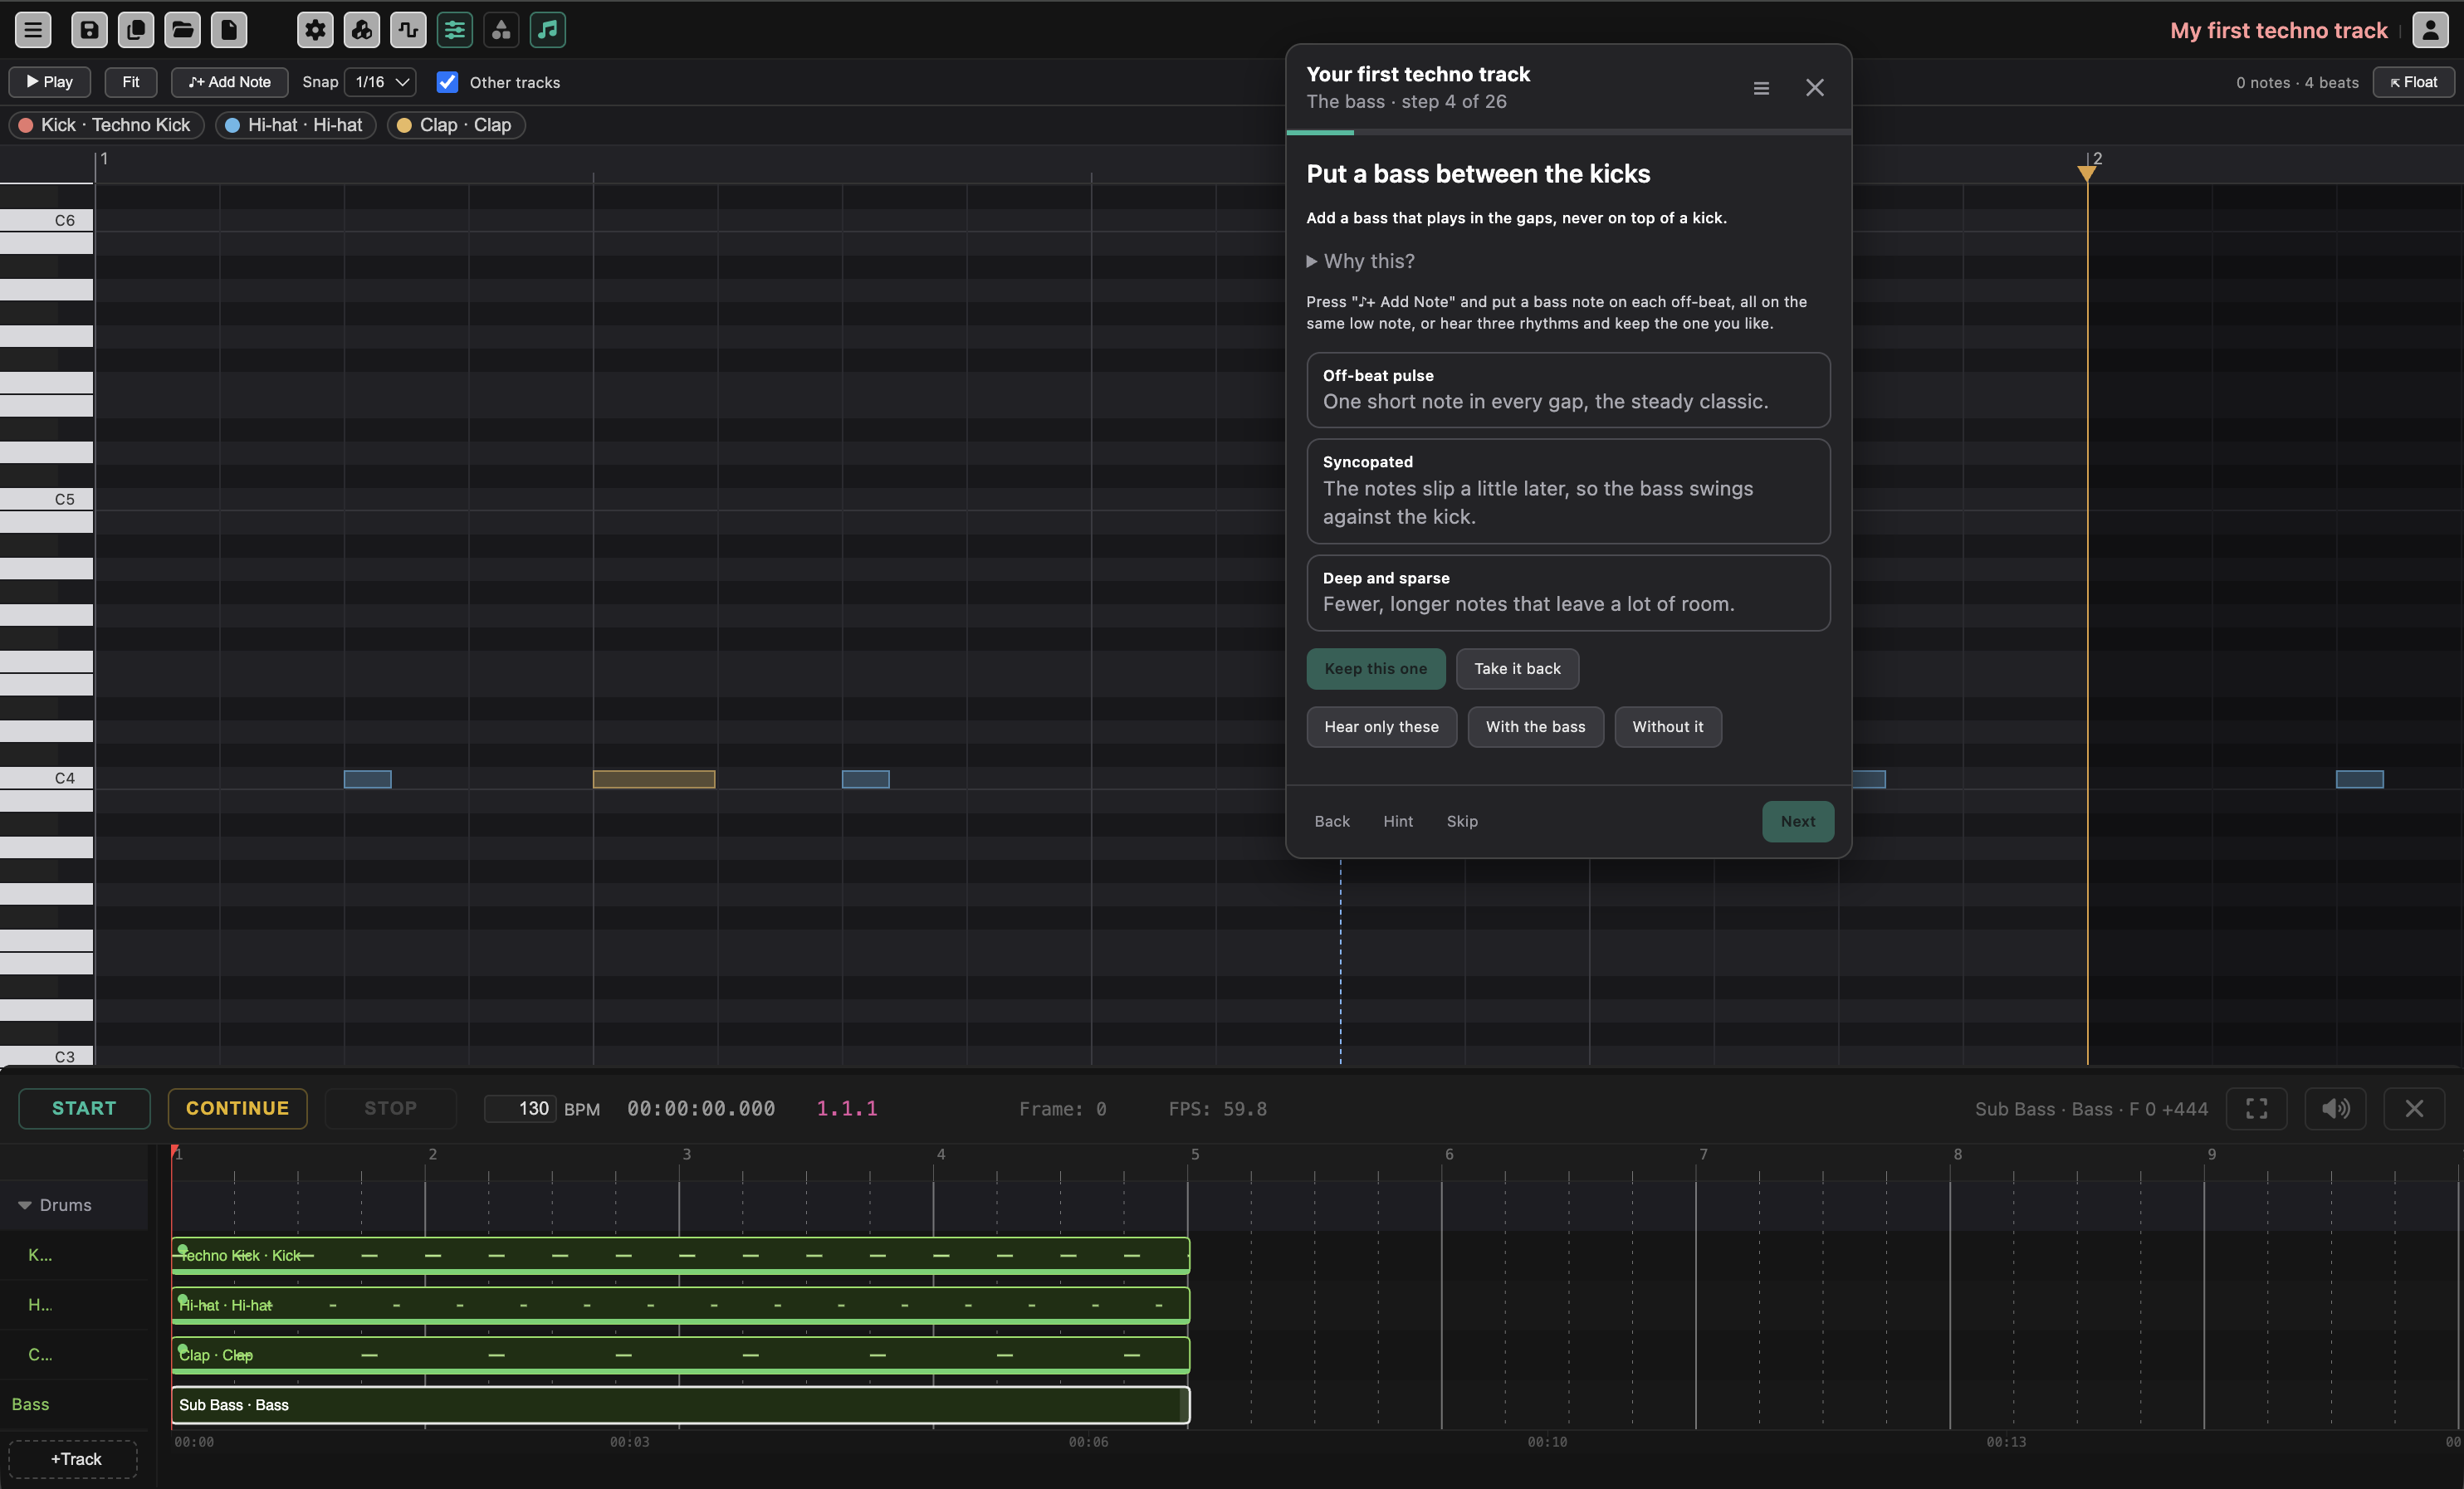Toggle the Kick · Techno Kick track chip
The height and width of the screenshot is (1489, 2464).
click(105, 125)
